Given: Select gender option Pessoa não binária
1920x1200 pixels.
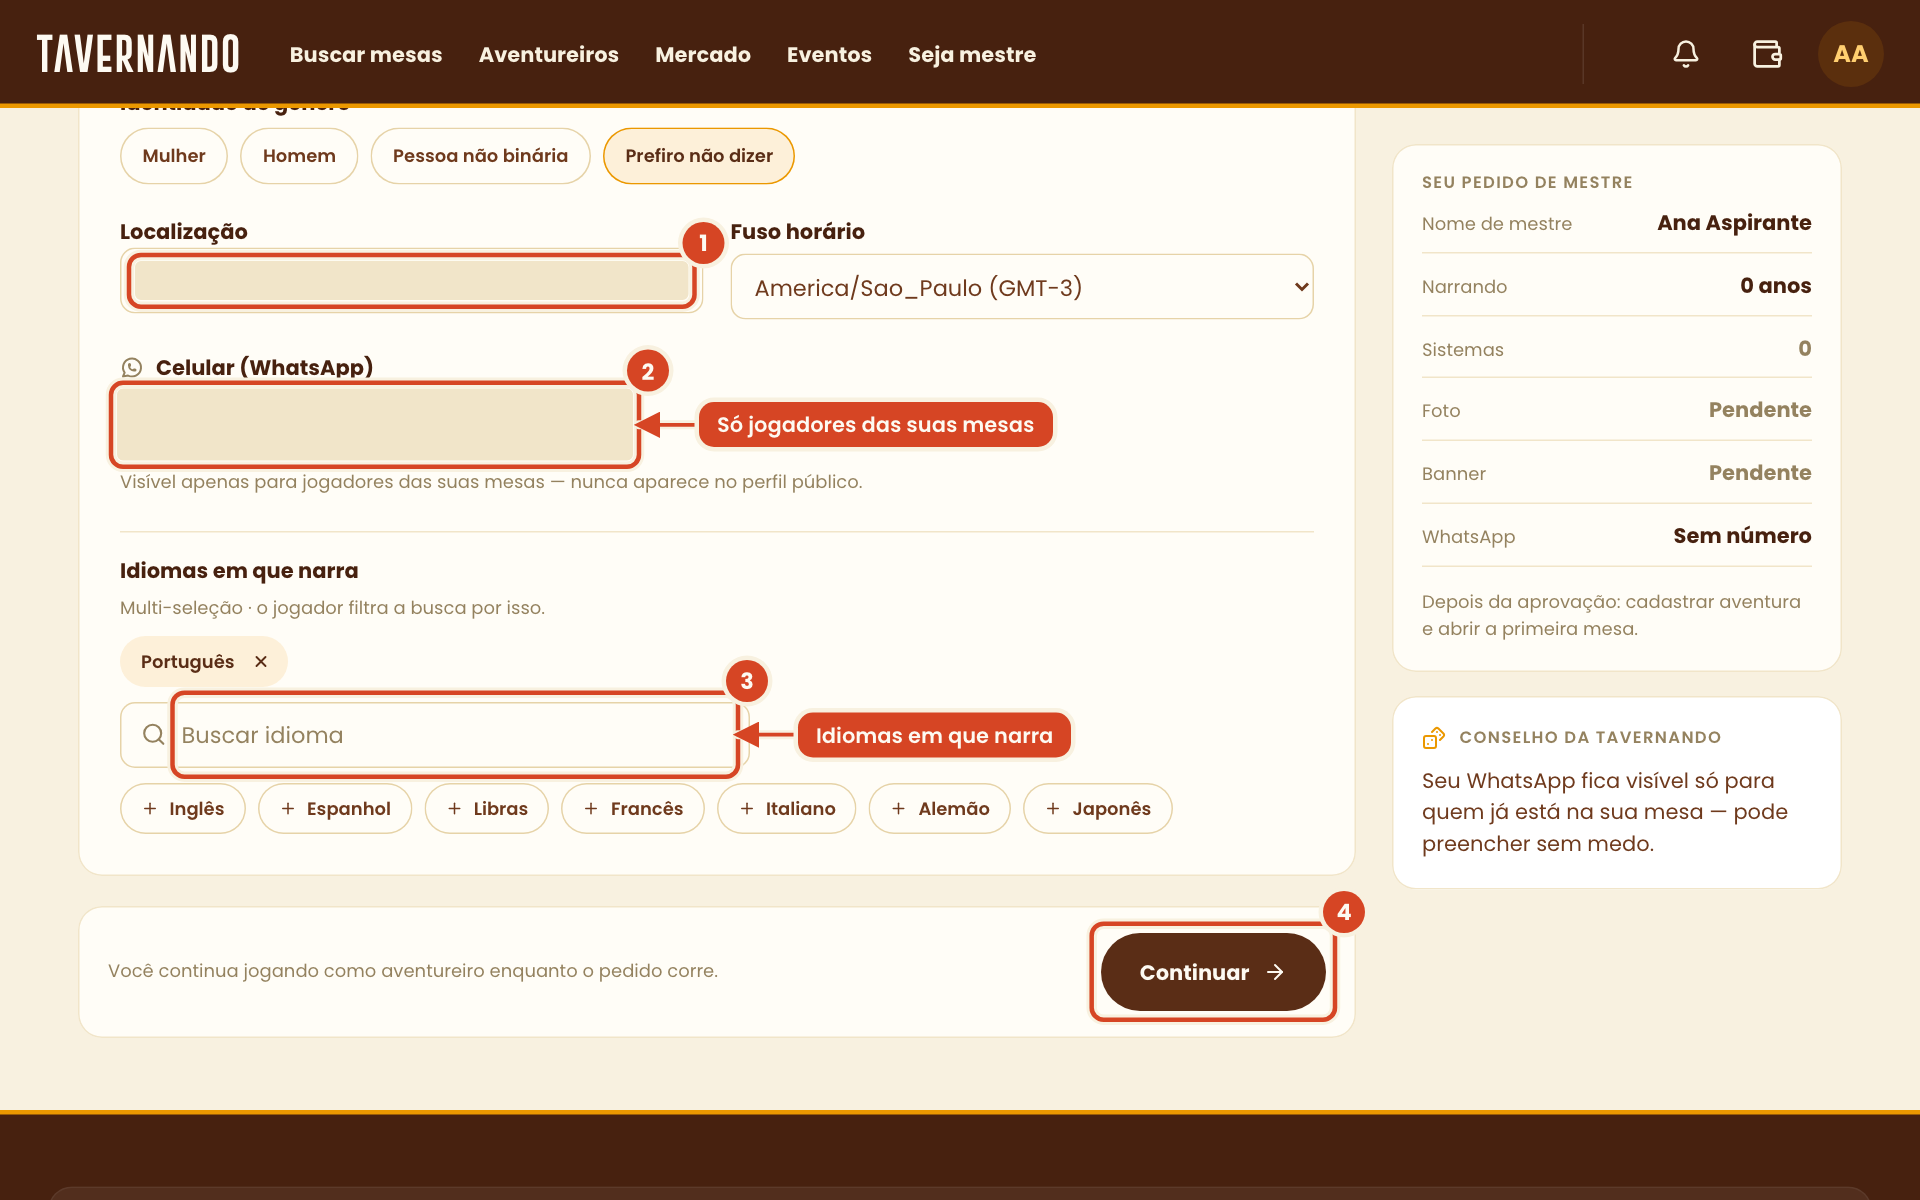Looking at the screenshot, I should [x=480, y=156].
